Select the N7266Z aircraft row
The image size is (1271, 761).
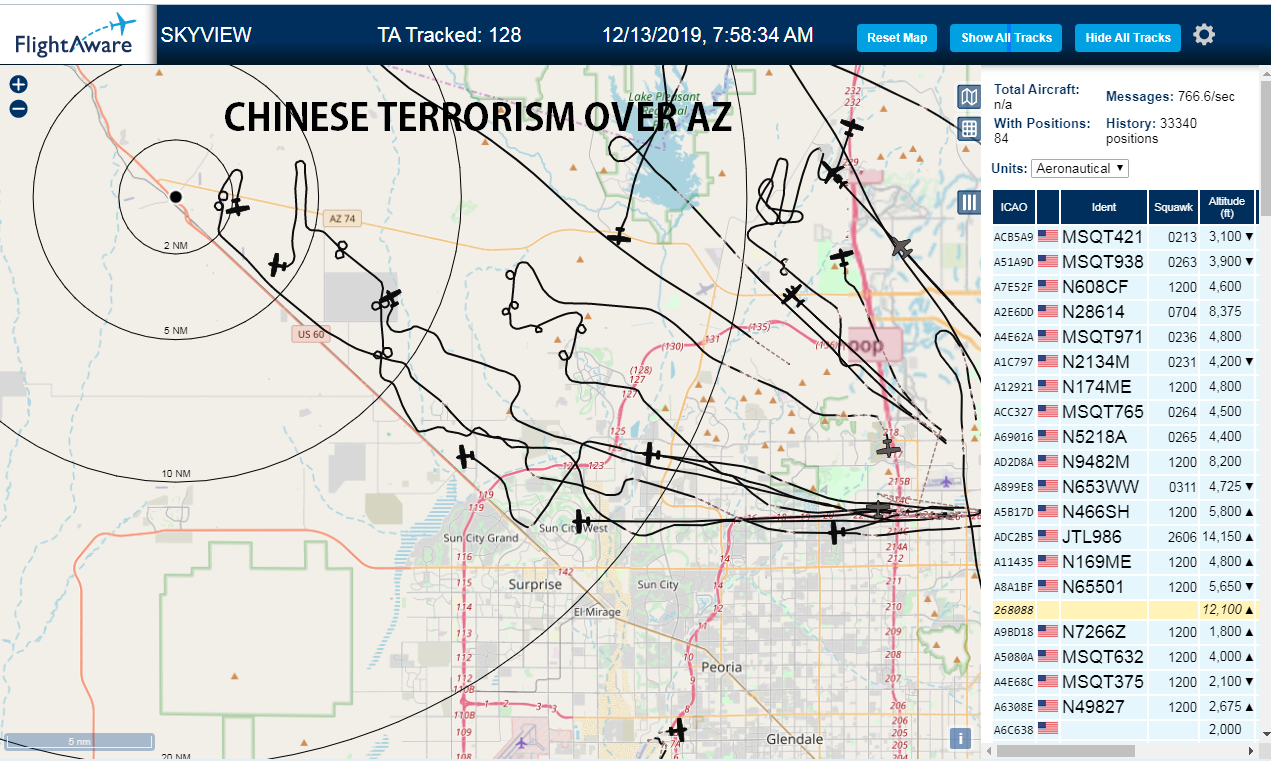coord(1124,632)
